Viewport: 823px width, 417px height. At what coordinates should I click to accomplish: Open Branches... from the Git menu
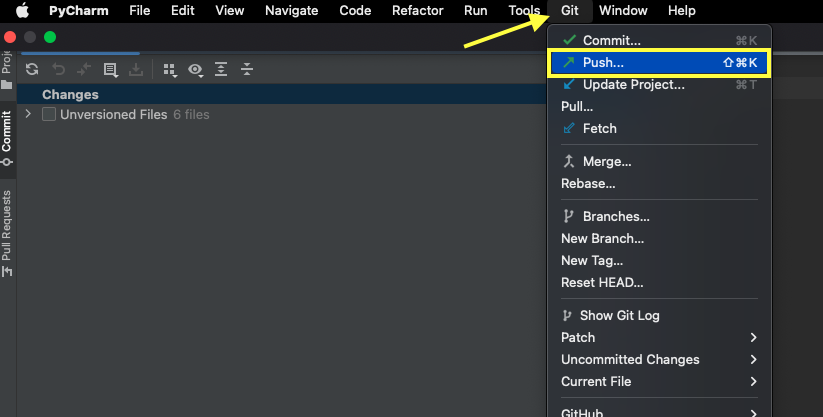[x=659, y=216]
